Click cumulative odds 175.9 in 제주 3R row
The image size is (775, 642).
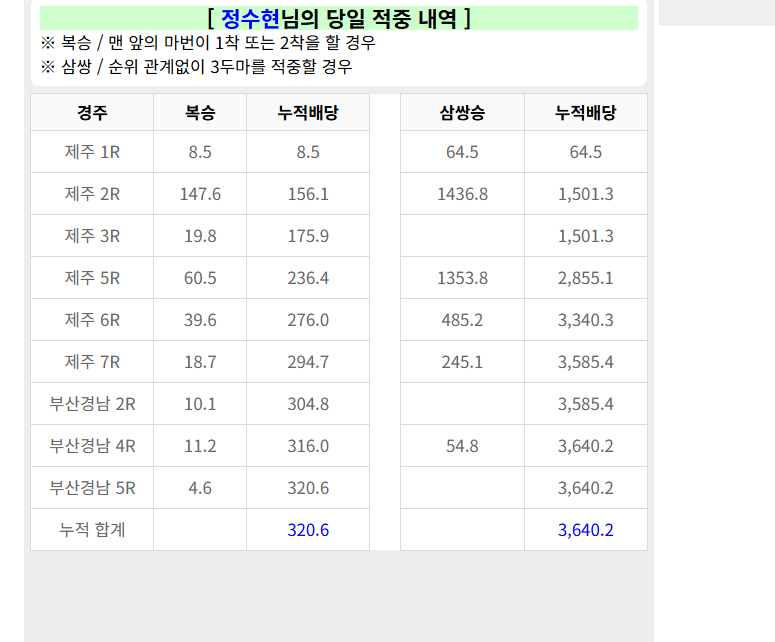[308, 236]
